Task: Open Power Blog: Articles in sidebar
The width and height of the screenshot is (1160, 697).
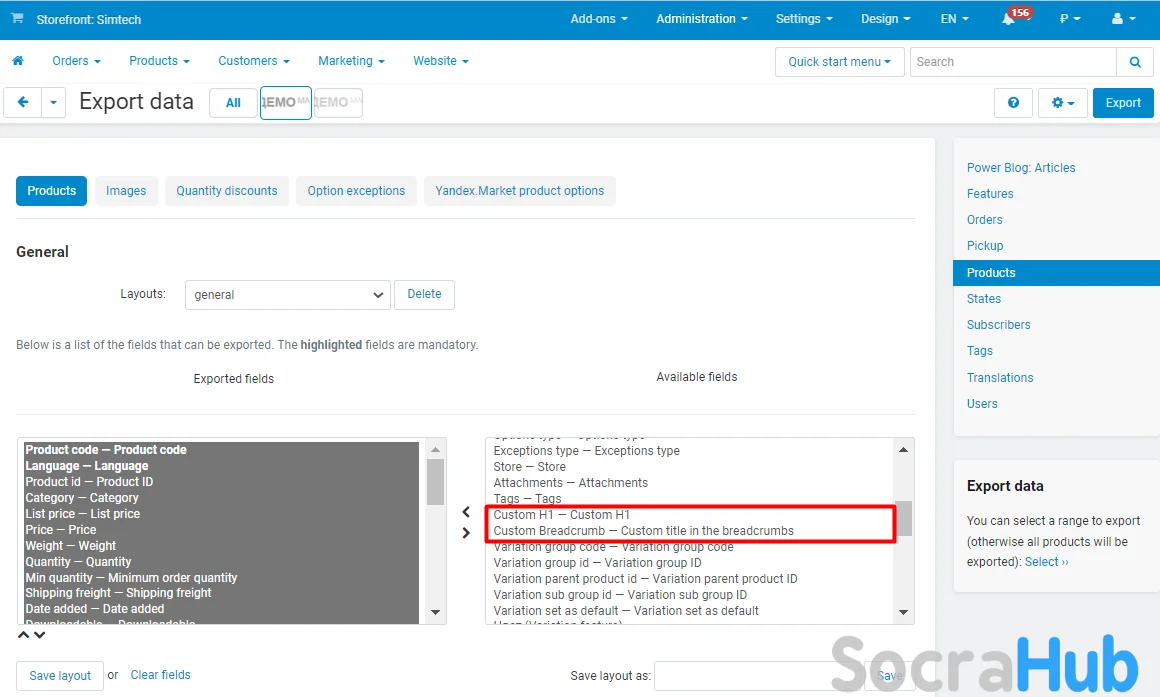Action: pyautogui.click(x=1021, y=168)
